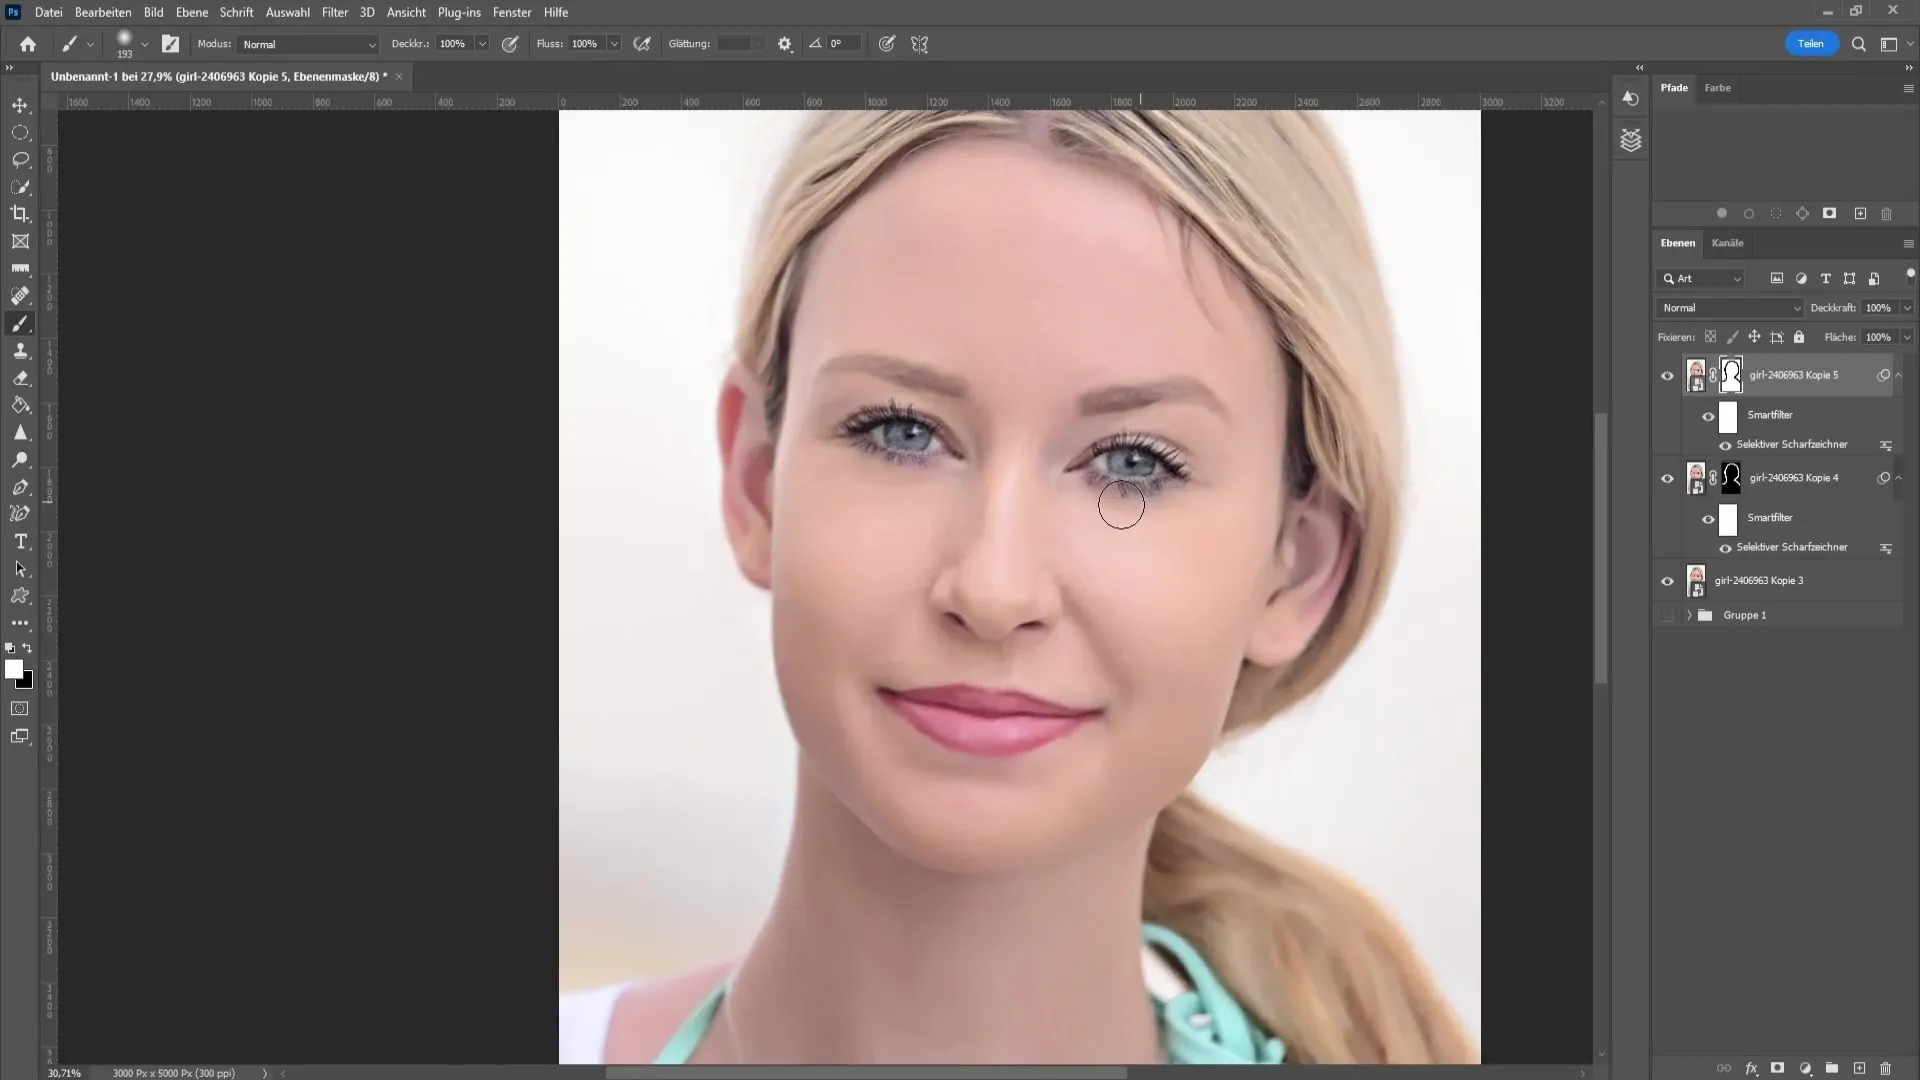Open brush settings panel icon

point(169,44)
